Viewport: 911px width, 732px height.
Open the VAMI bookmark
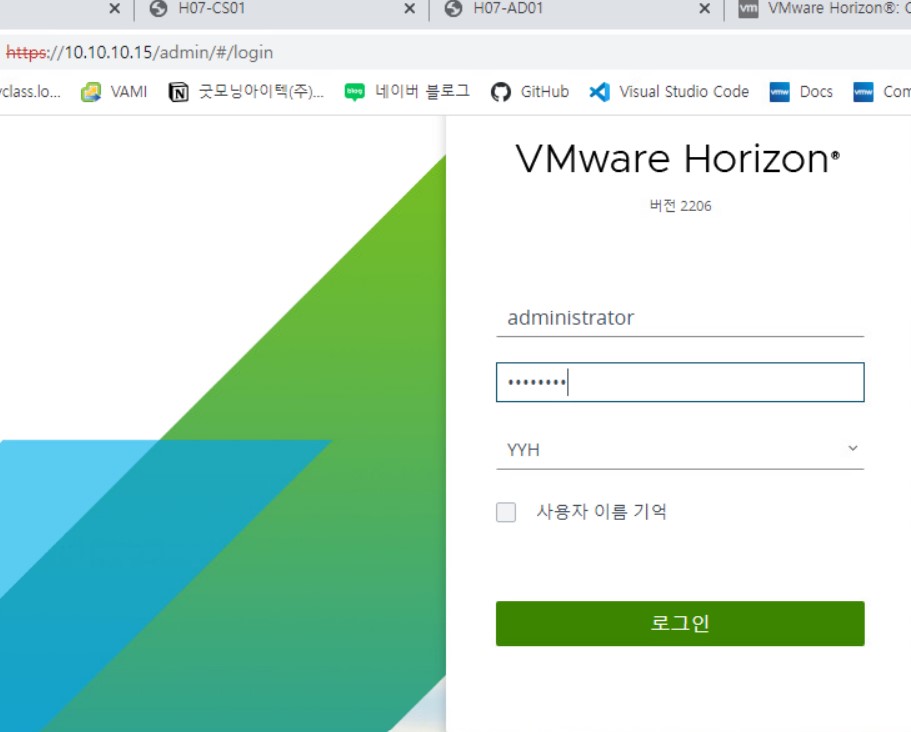pyautogui.click(x=114, y=92)
